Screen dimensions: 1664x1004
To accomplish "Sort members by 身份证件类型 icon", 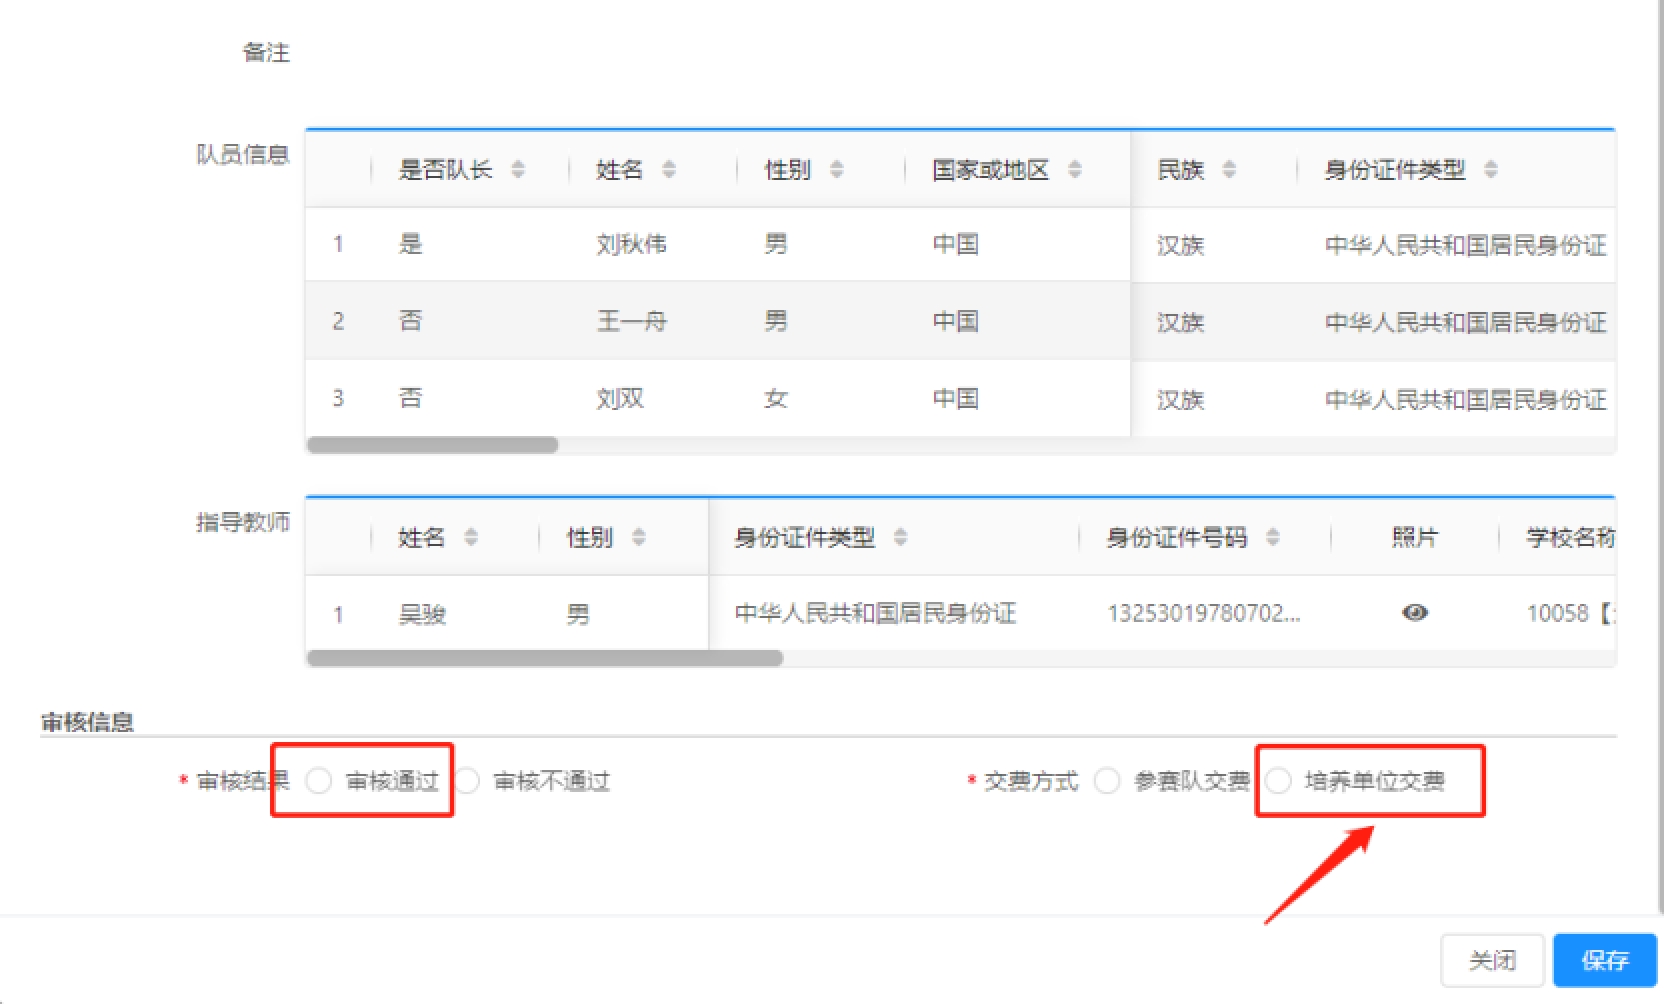I will pos(1491,169).
